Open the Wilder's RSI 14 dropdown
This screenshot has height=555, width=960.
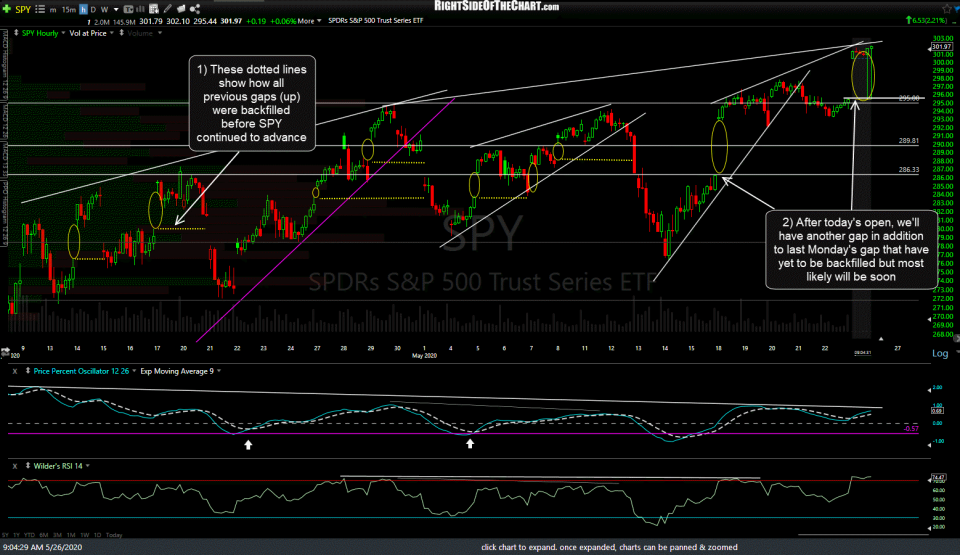coord(88,466)
